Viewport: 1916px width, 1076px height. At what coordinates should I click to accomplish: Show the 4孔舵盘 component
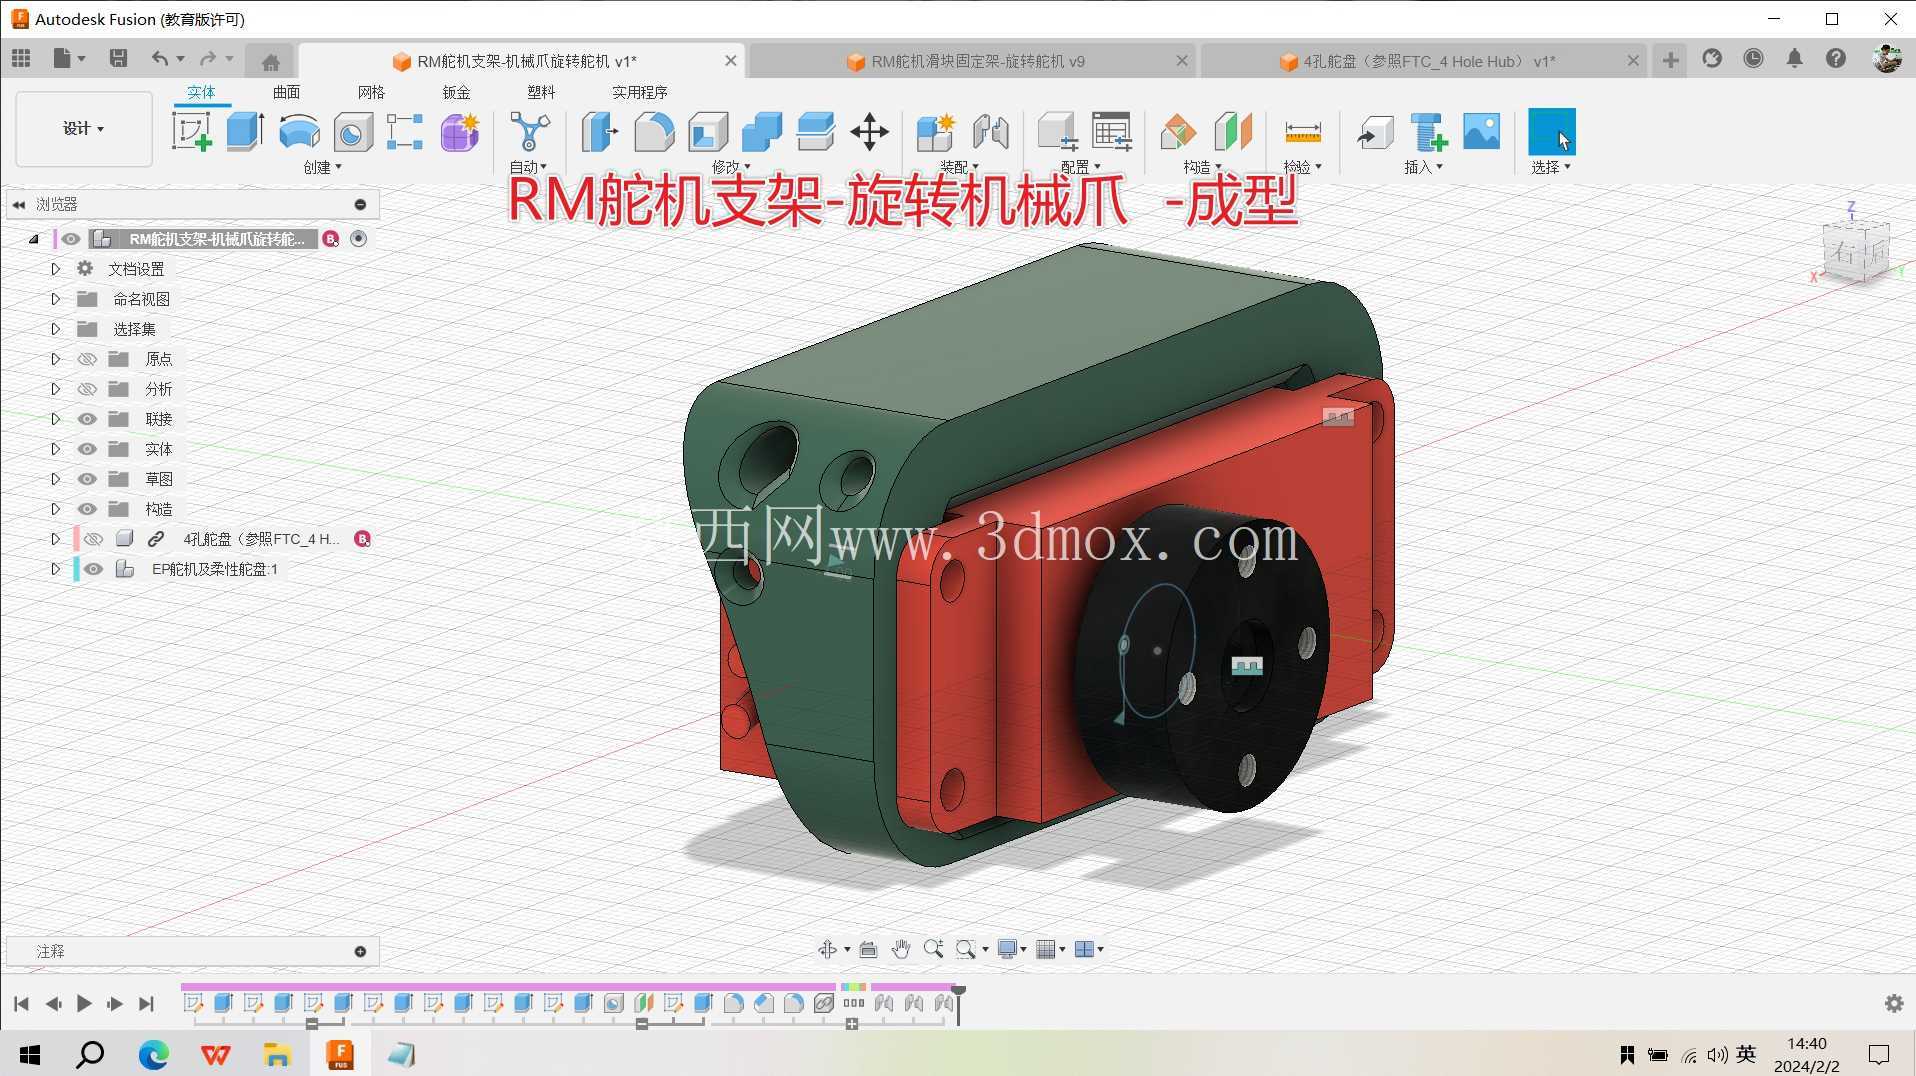point(93,539)
